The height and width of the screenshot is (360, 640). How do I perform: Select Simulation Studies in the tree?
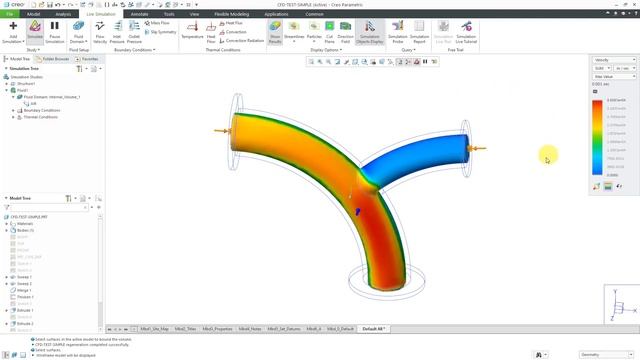23,77
